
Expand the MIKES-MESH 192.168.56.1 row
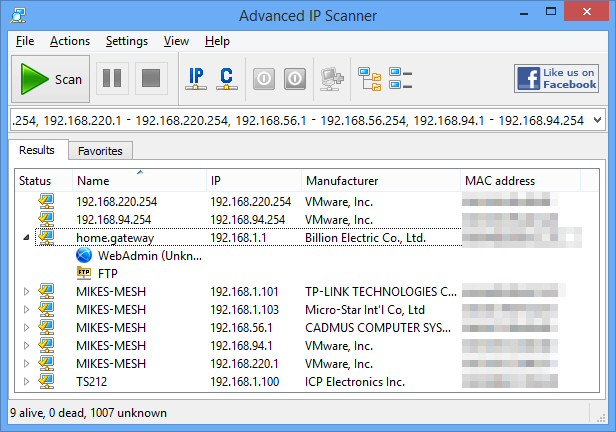tap(26, 328)
